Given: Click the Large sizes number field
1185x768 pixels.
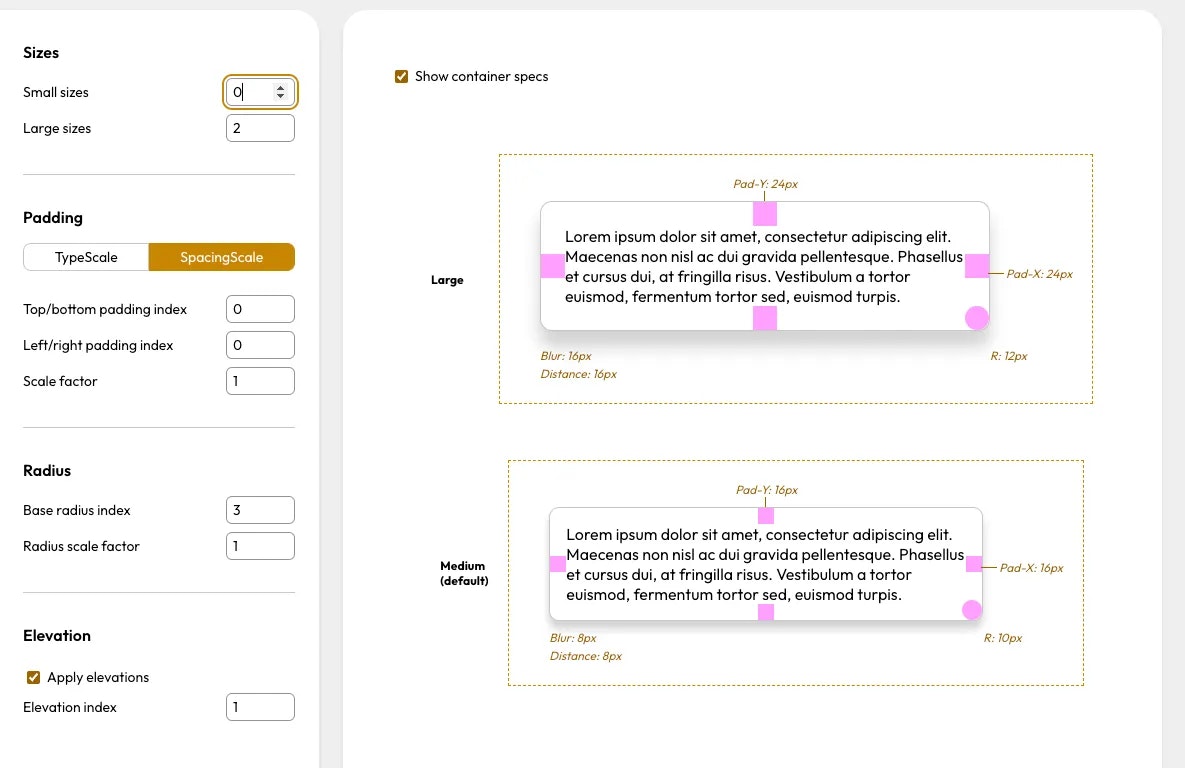Looking at the screenshot, I should click(260, 128).
